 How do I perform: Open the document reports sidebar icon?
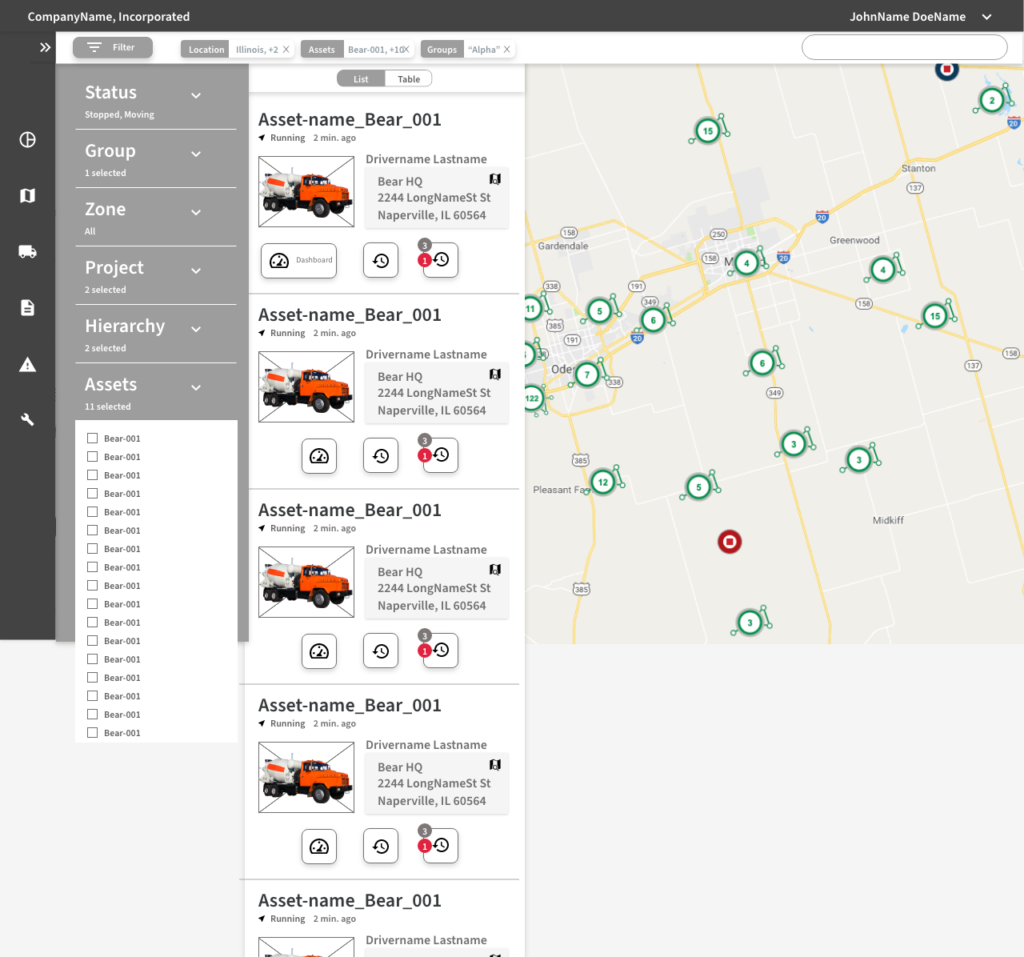[x=28, y=308]
